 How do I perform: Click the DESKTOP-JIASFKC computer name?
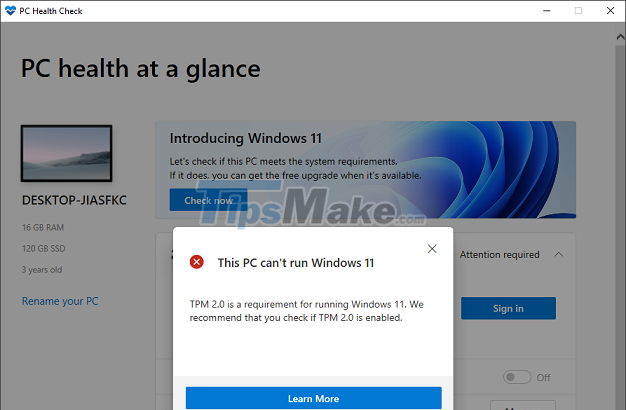[x=74, y=200]
